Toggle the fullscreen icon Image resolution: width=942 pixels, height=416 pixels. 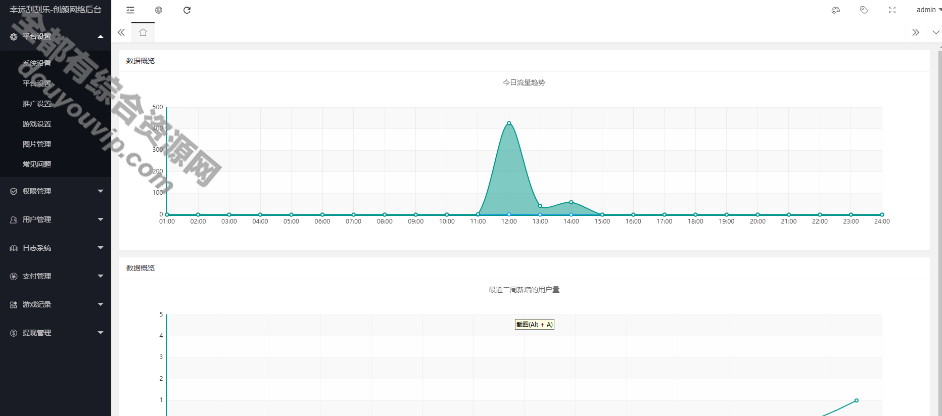(x=892, y=10)
